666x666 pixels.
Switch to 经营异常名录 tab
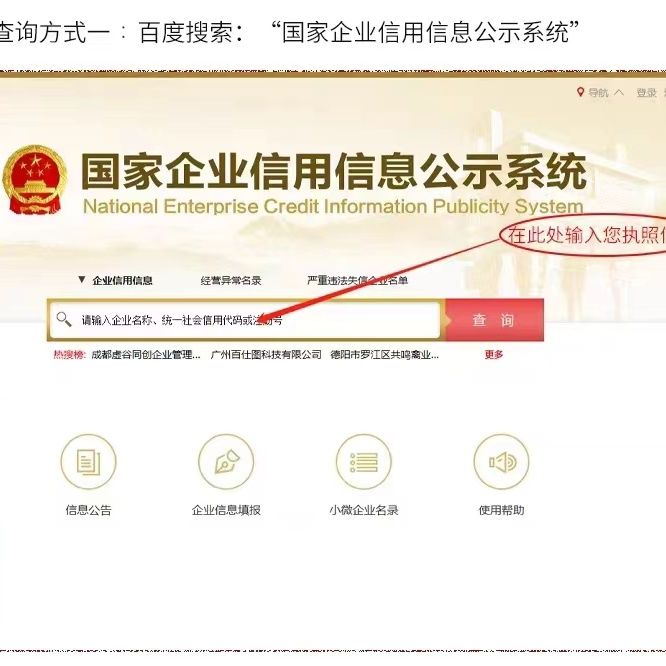[231, 280]
